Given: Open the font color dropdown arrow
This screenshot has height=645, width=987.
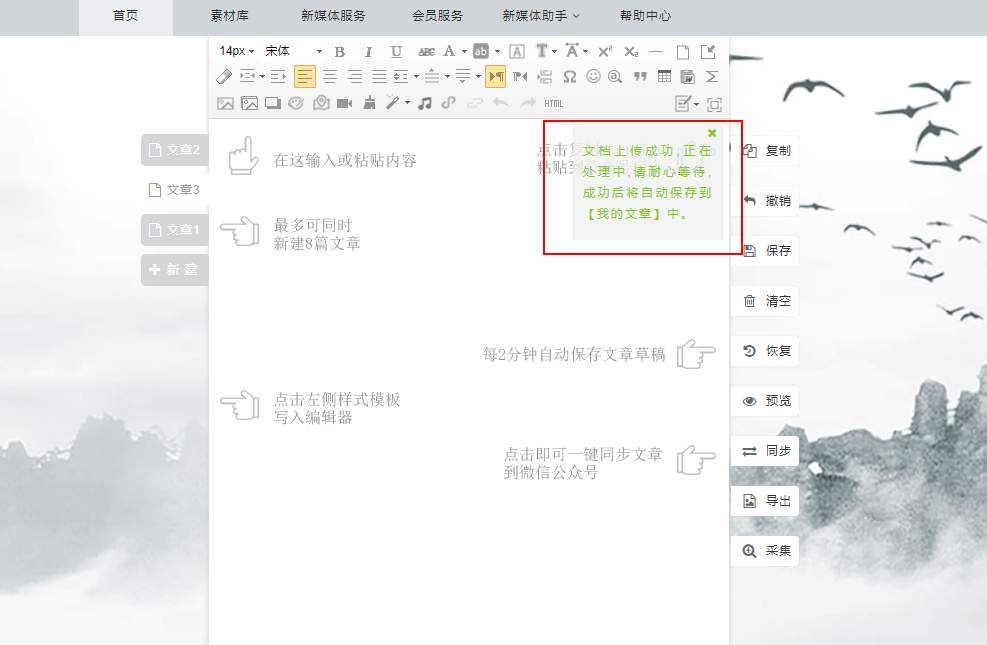Looking at the screenshot, I should pos(464,51).
